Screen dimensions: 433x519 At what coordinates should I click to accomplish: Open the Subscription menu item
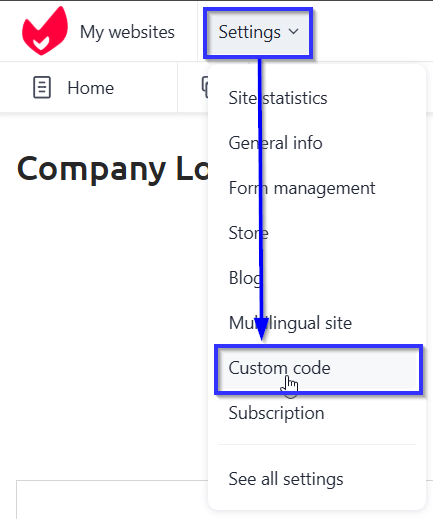[x=276, y=413]
